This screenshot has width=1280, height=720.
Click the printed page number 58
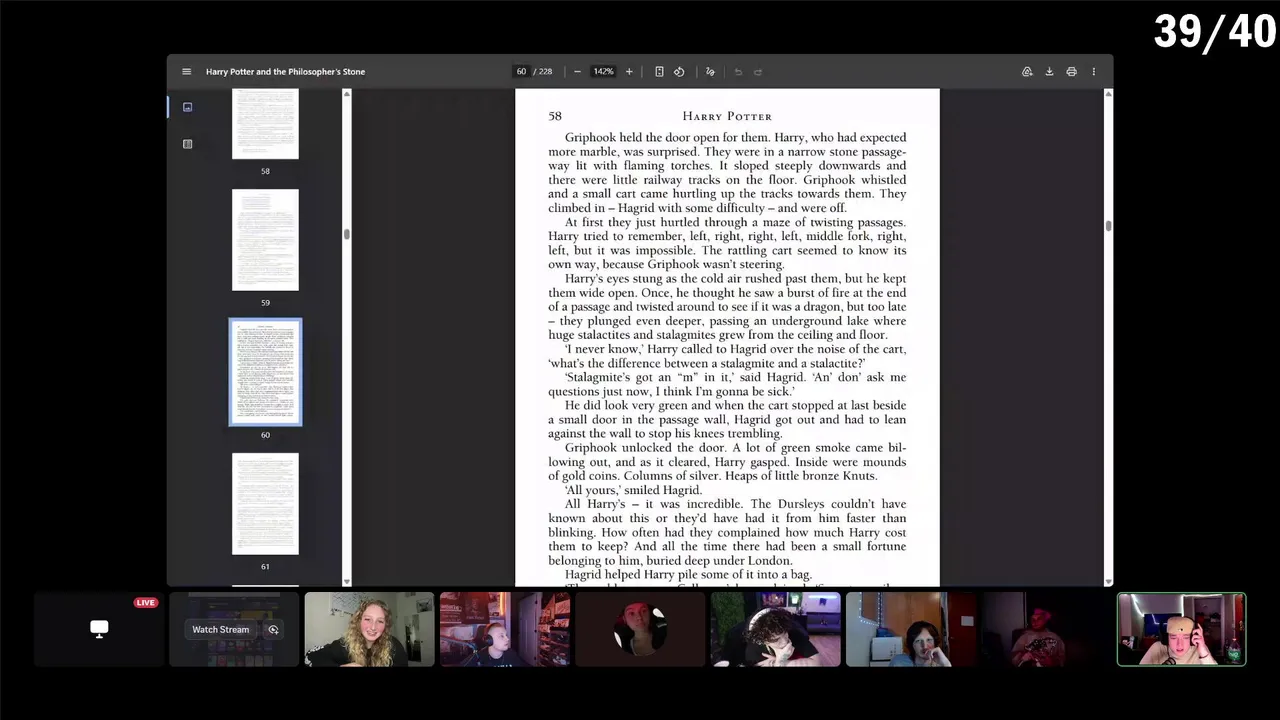tap(555, 116)
